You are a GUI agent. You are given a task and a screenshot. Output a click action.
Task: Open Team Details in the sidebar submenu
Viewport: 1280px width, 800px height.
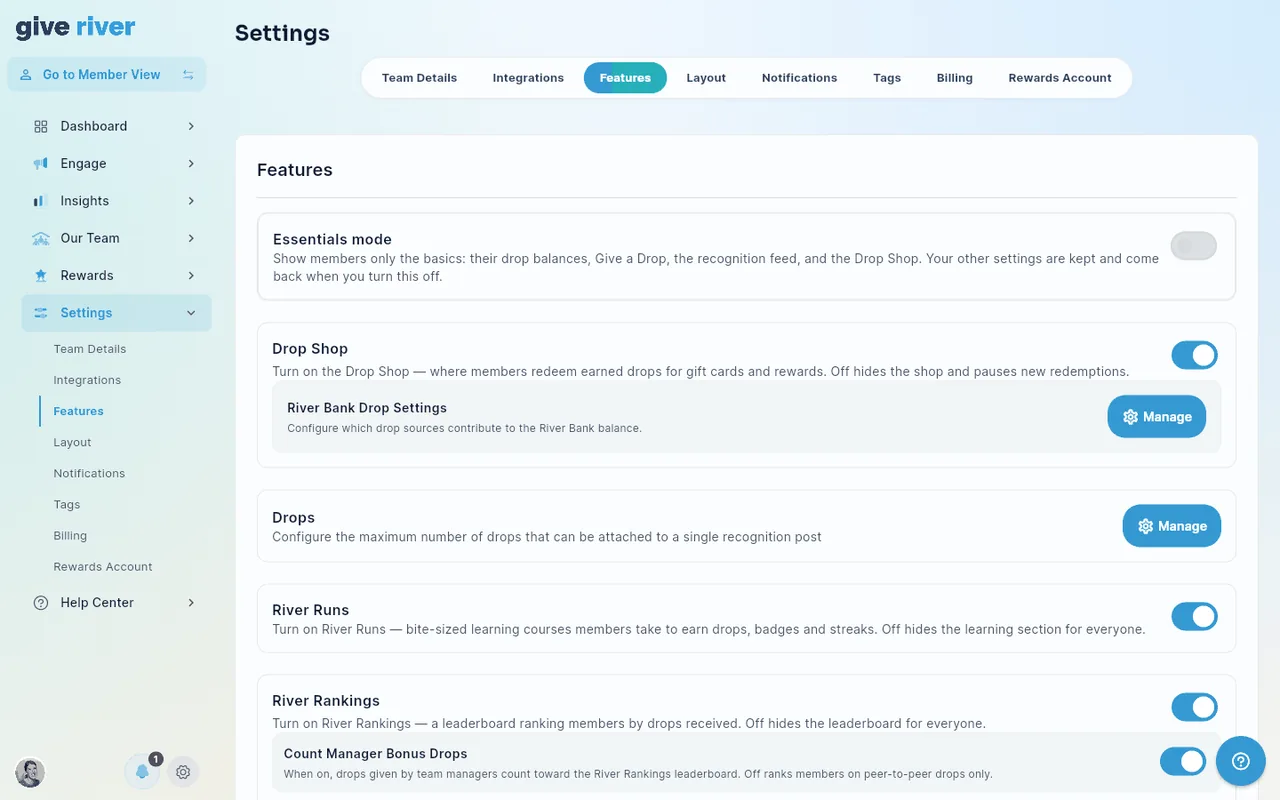click(90, 349)
